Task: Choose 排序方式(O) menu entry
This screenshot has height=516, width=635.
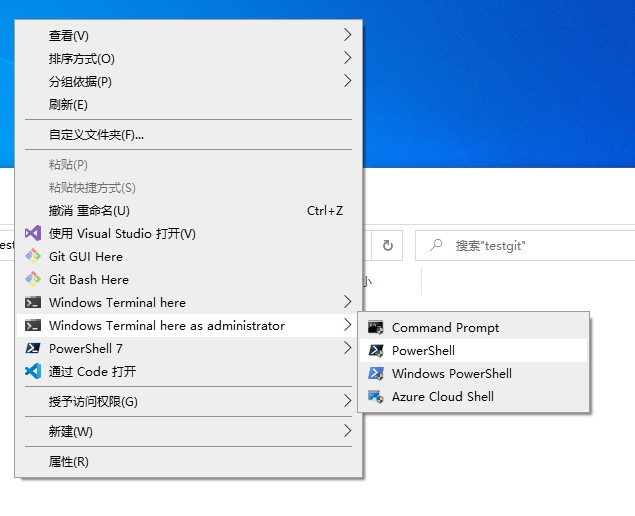Action: coord(188,59)
